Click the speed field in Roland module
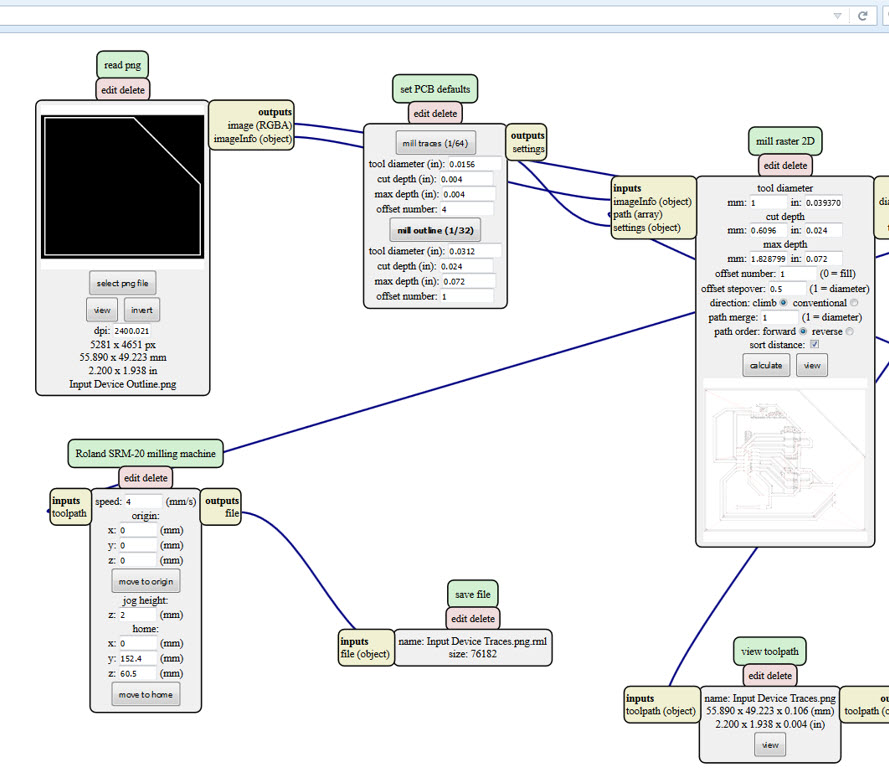Screen dimensions: 889x768 [x=143, y=502]
